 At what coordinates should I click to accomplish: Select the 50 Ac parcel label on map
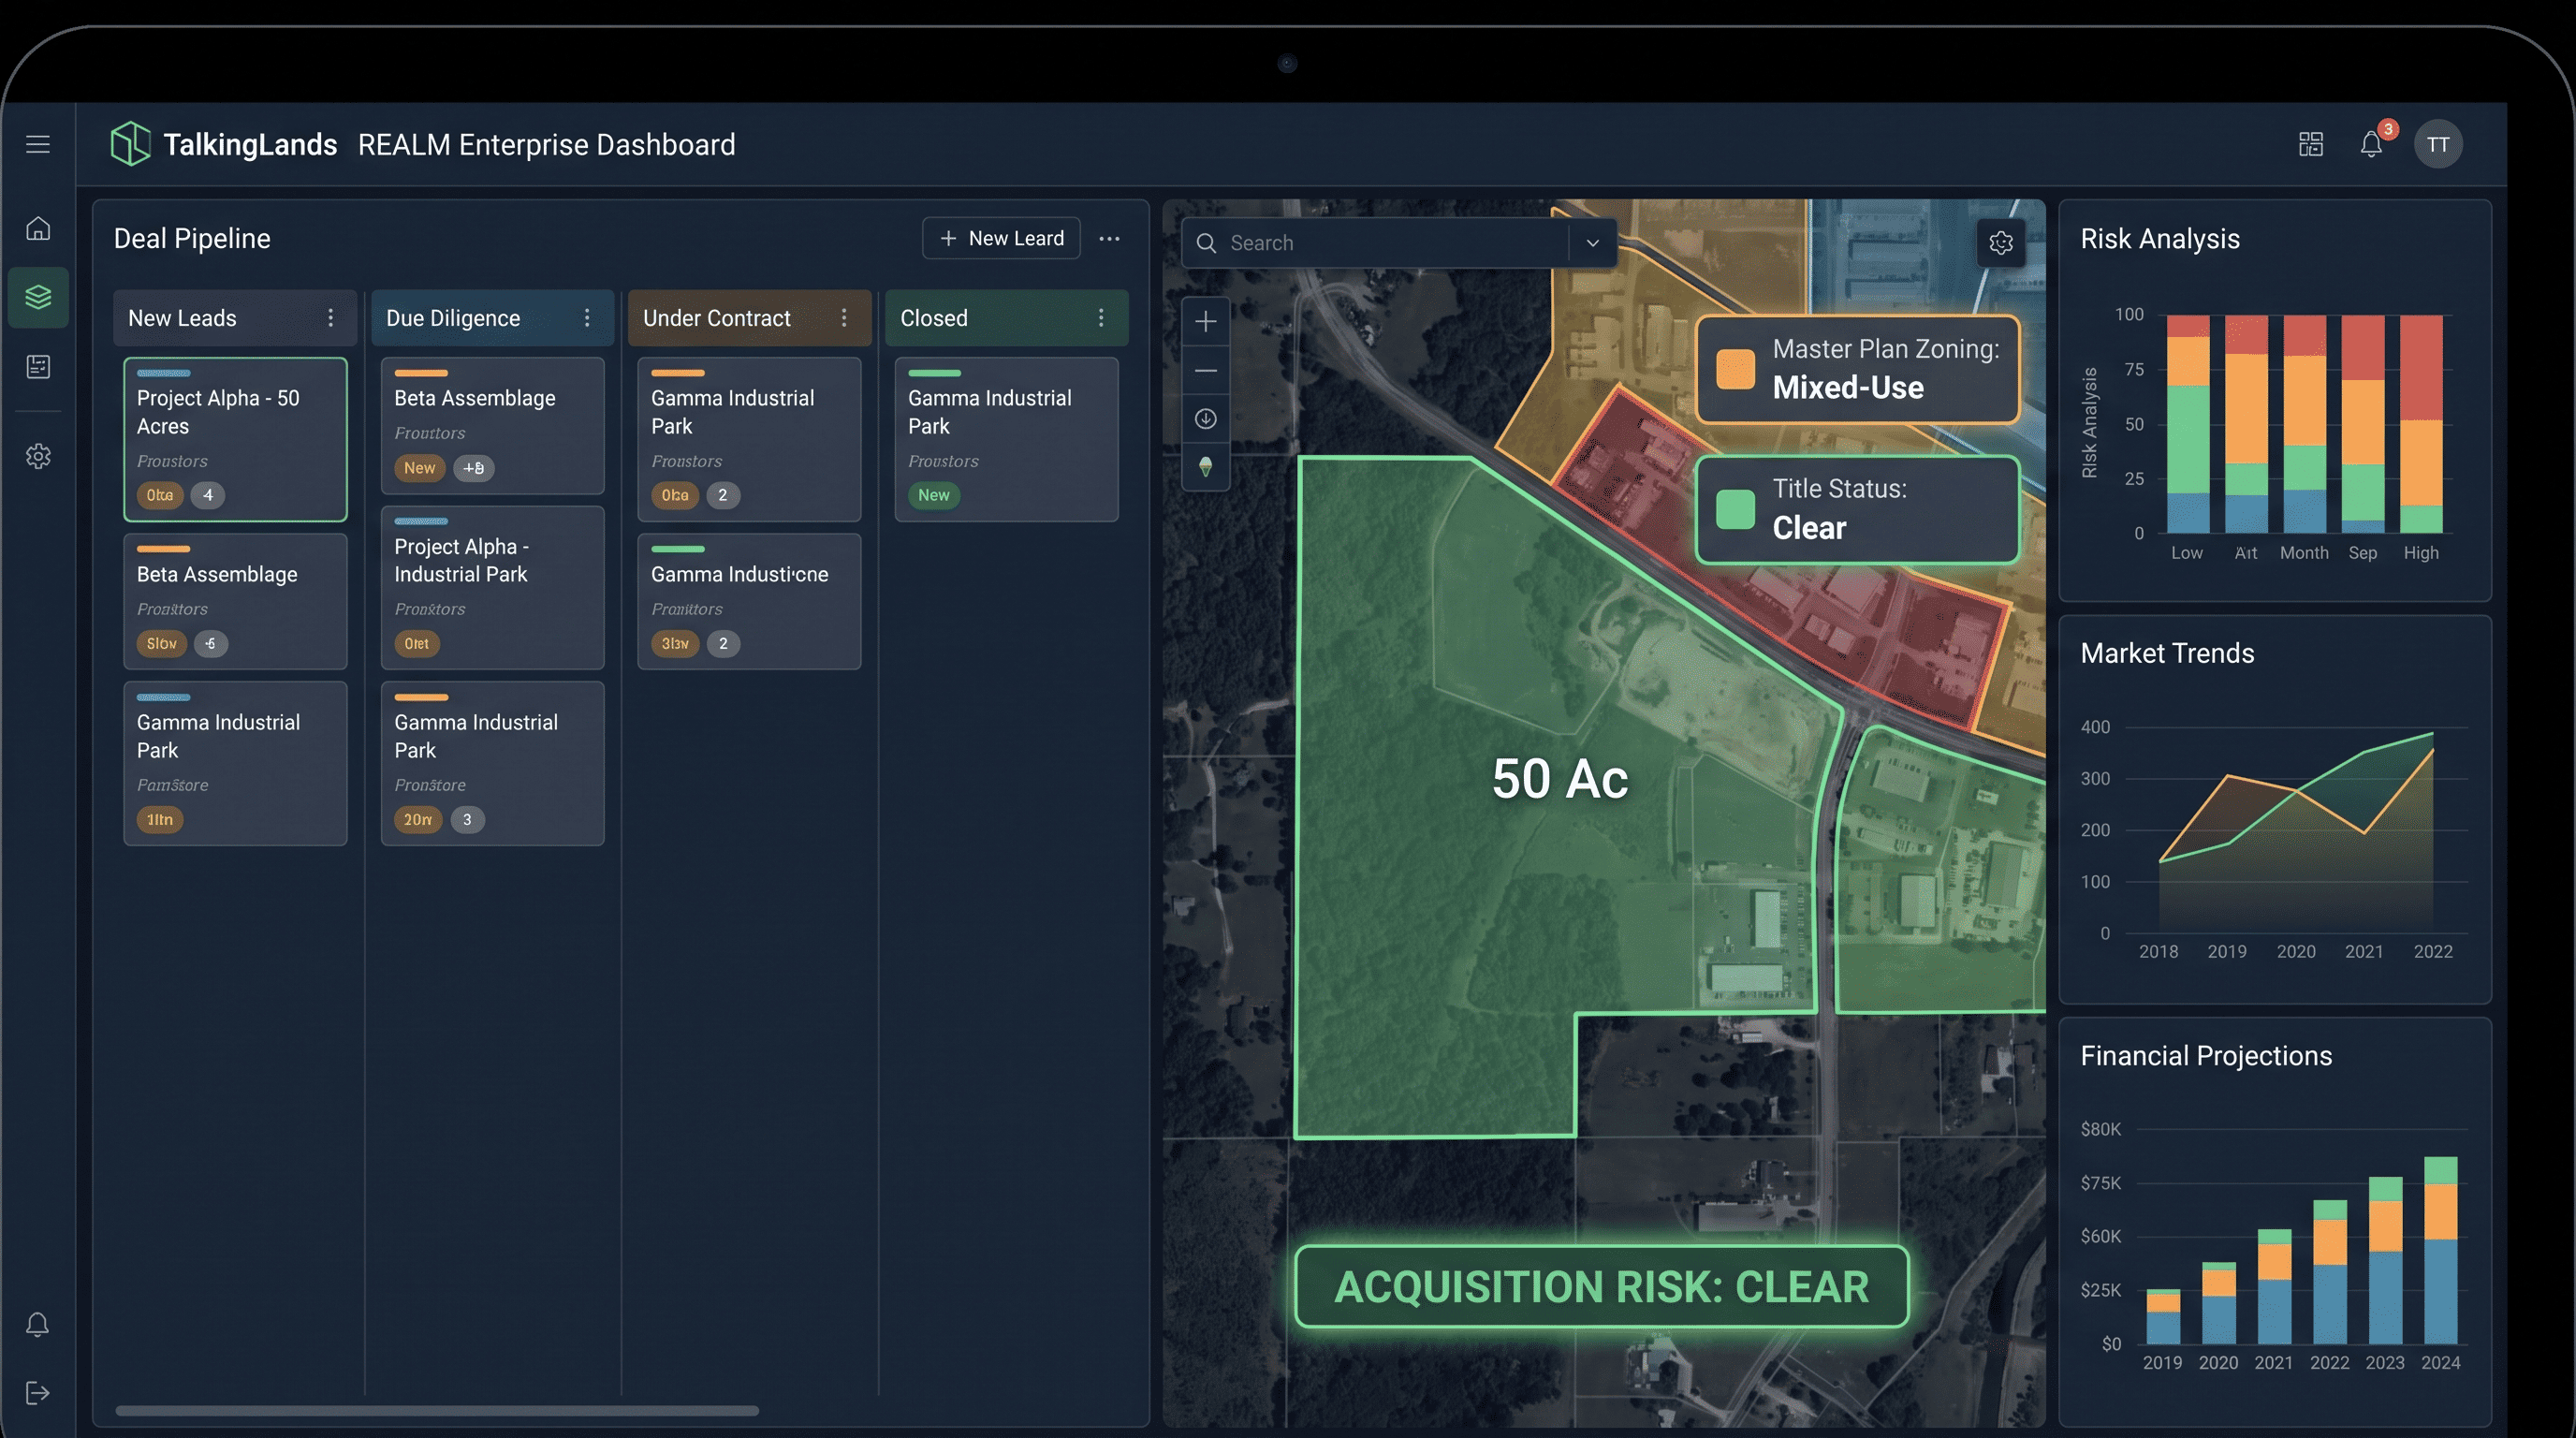click(x=1560, y=779)
